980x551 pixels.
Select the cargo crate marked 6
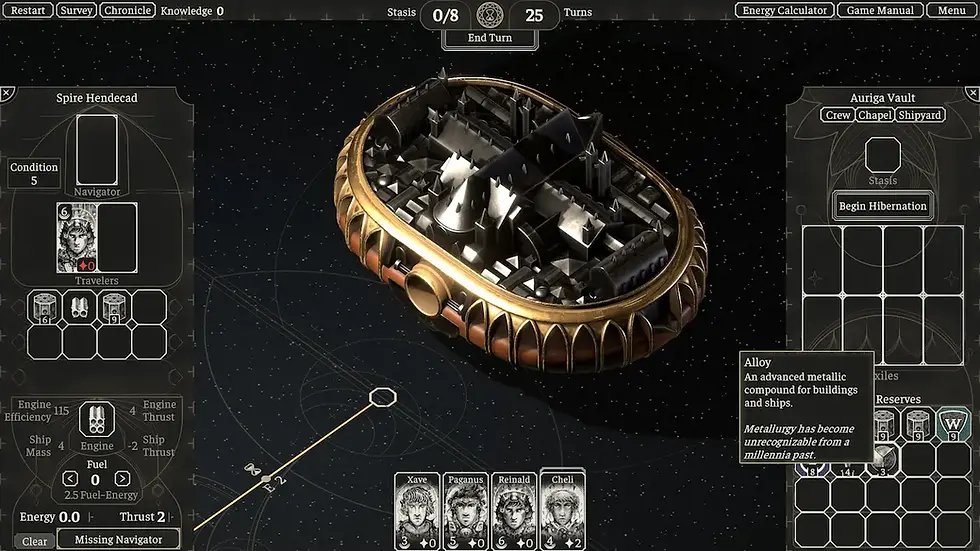click(44, 307)
